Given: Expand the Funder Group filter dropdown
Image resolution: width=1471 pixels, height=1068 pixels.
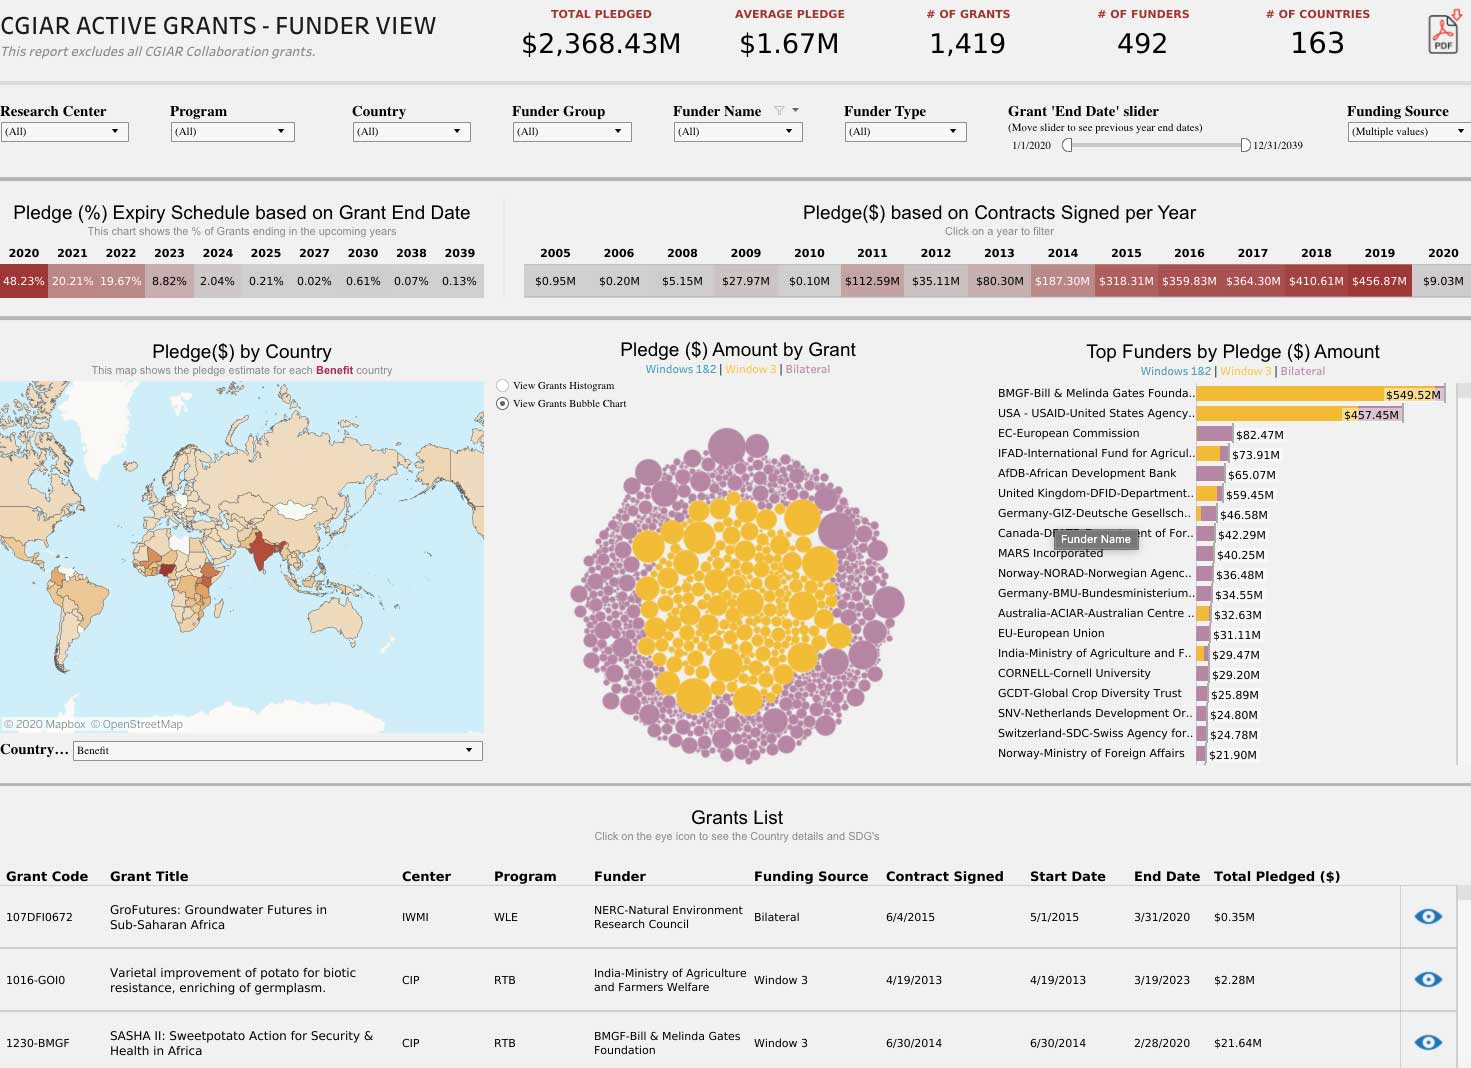Looking at the screenshot, I should (571, 131).
